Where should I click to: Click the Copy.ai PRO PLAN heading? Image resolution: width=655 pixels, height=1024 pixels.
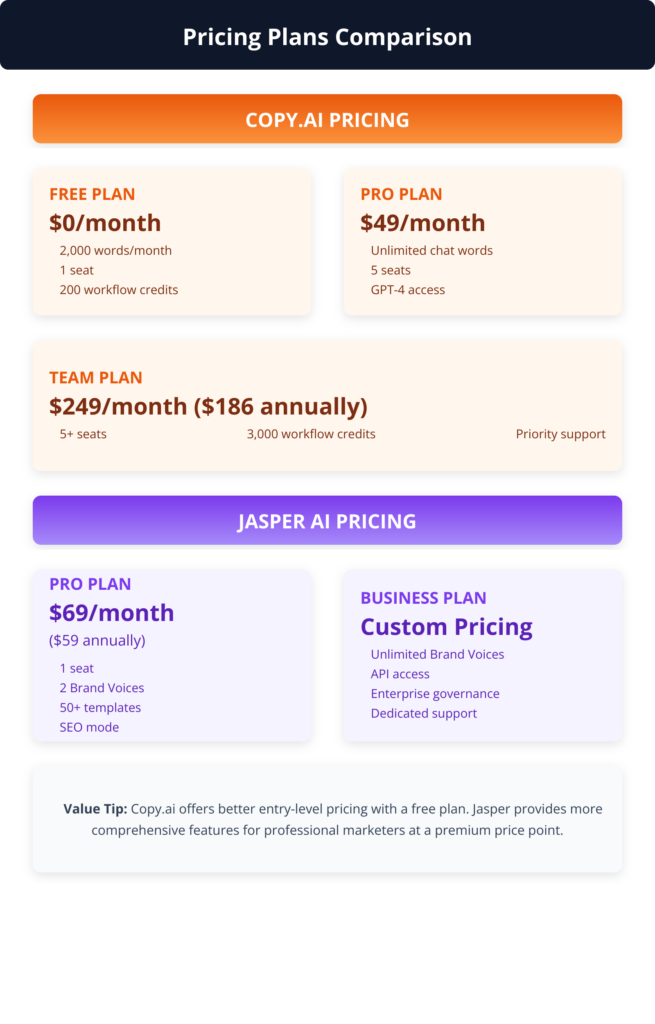(401, 194)
